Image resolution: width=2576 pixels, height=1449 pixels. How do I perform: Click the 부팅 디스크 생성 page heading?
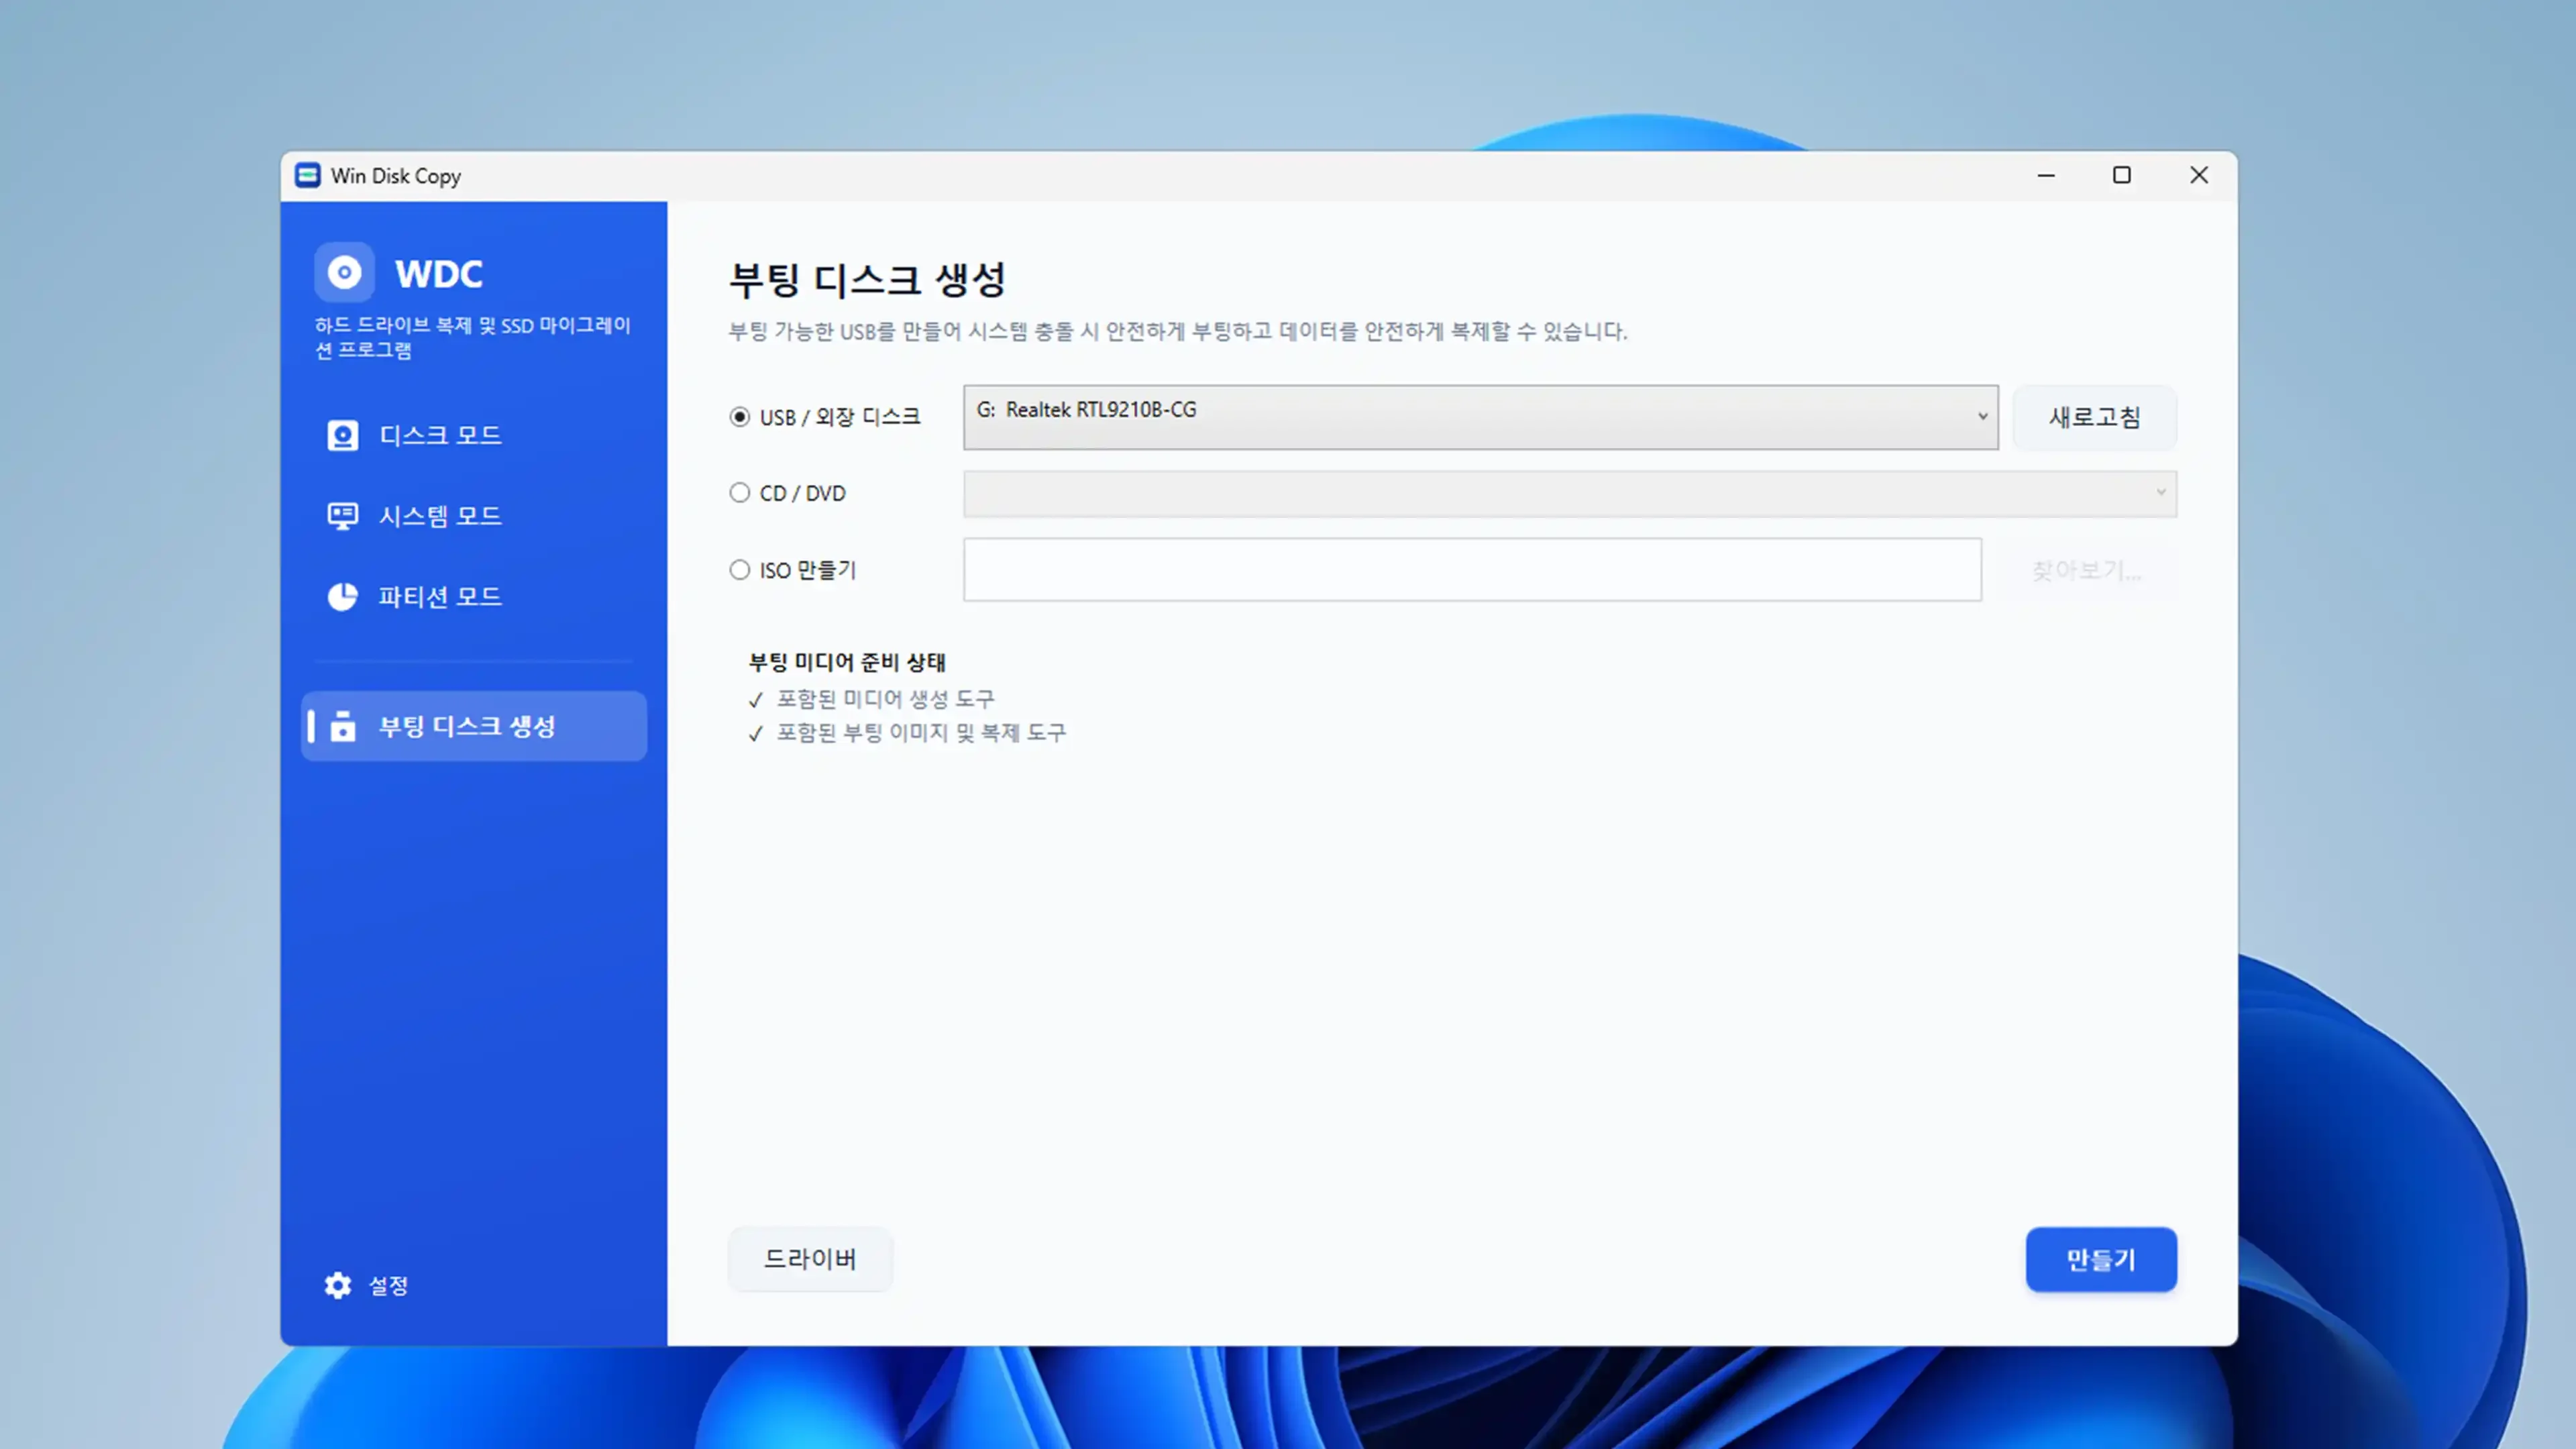point(867,279)
